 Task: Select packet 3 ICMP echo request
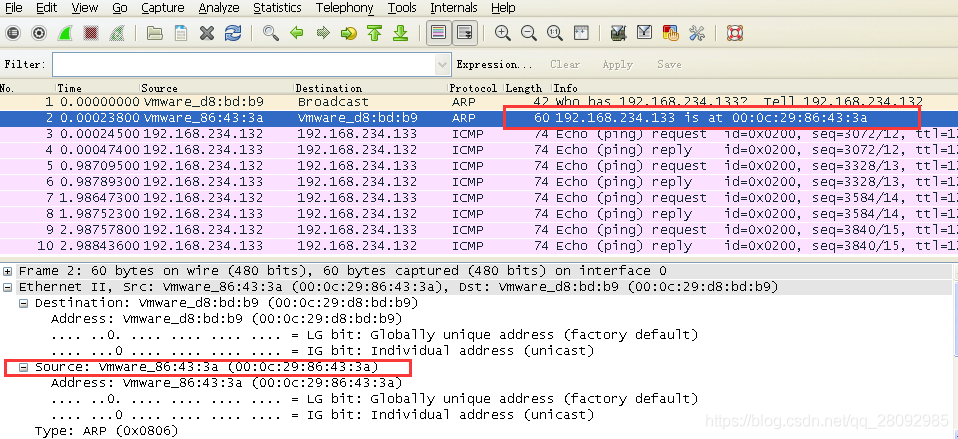pyautogui.click(x=479, y=134)
